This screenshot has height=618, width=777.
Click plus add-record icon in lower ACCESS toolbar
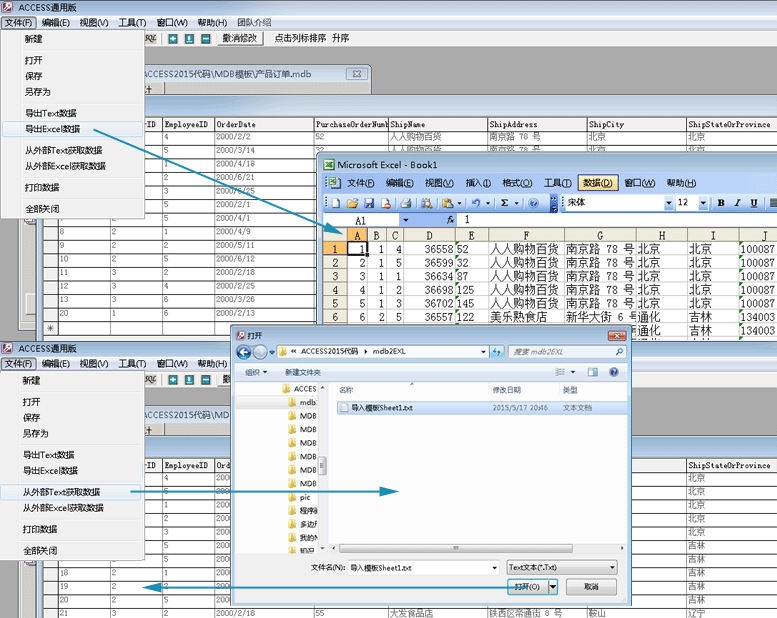click(173, 380)
